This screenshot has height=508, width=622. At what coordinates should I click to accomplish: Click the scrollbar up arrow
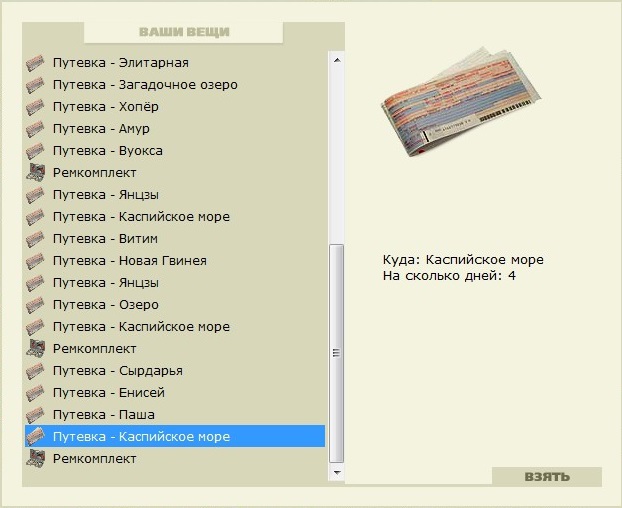[x=337, y=60]
